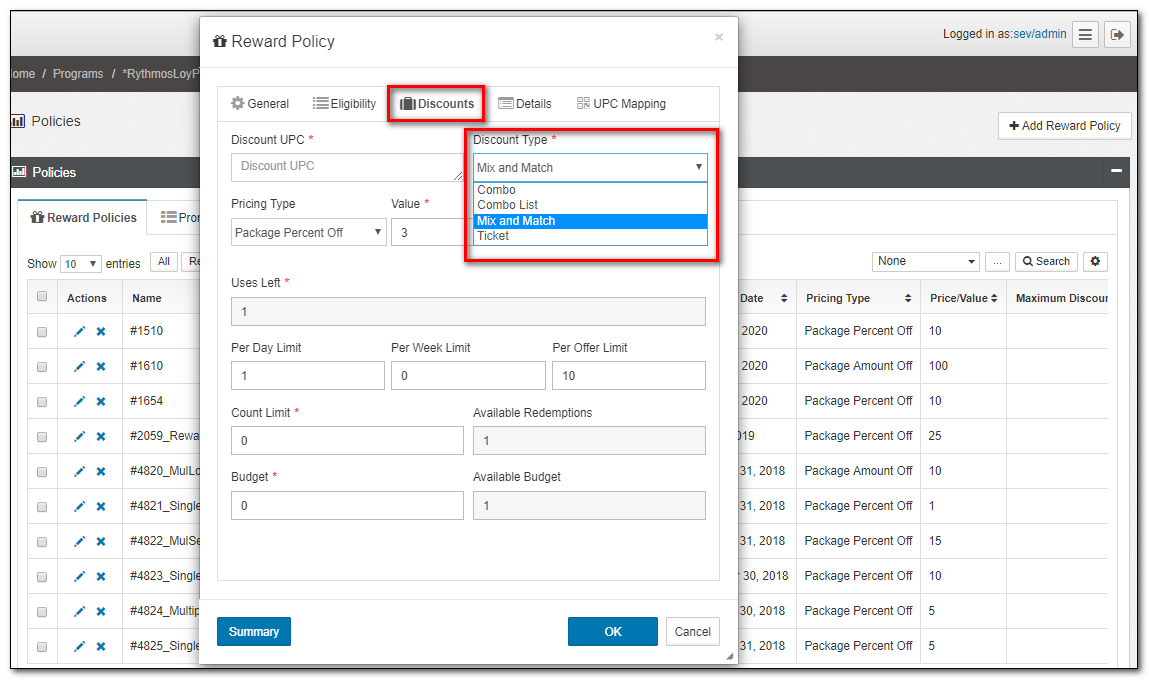Screen dimensions: 1149x680
Task: Choose Ticket from Discount Type list
Action: pos(493,236)
